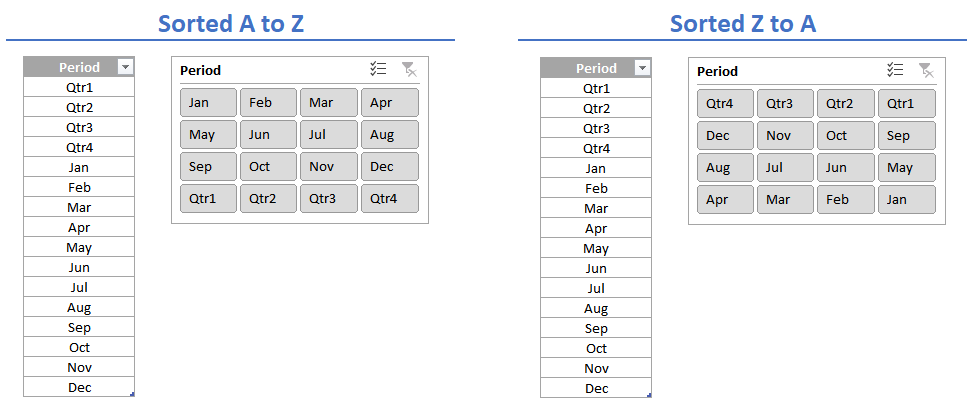The height and width of the screenshot is (405, 969).
Task: Filter by Nov in the A to Z slicer
Action: coord(329,166)
